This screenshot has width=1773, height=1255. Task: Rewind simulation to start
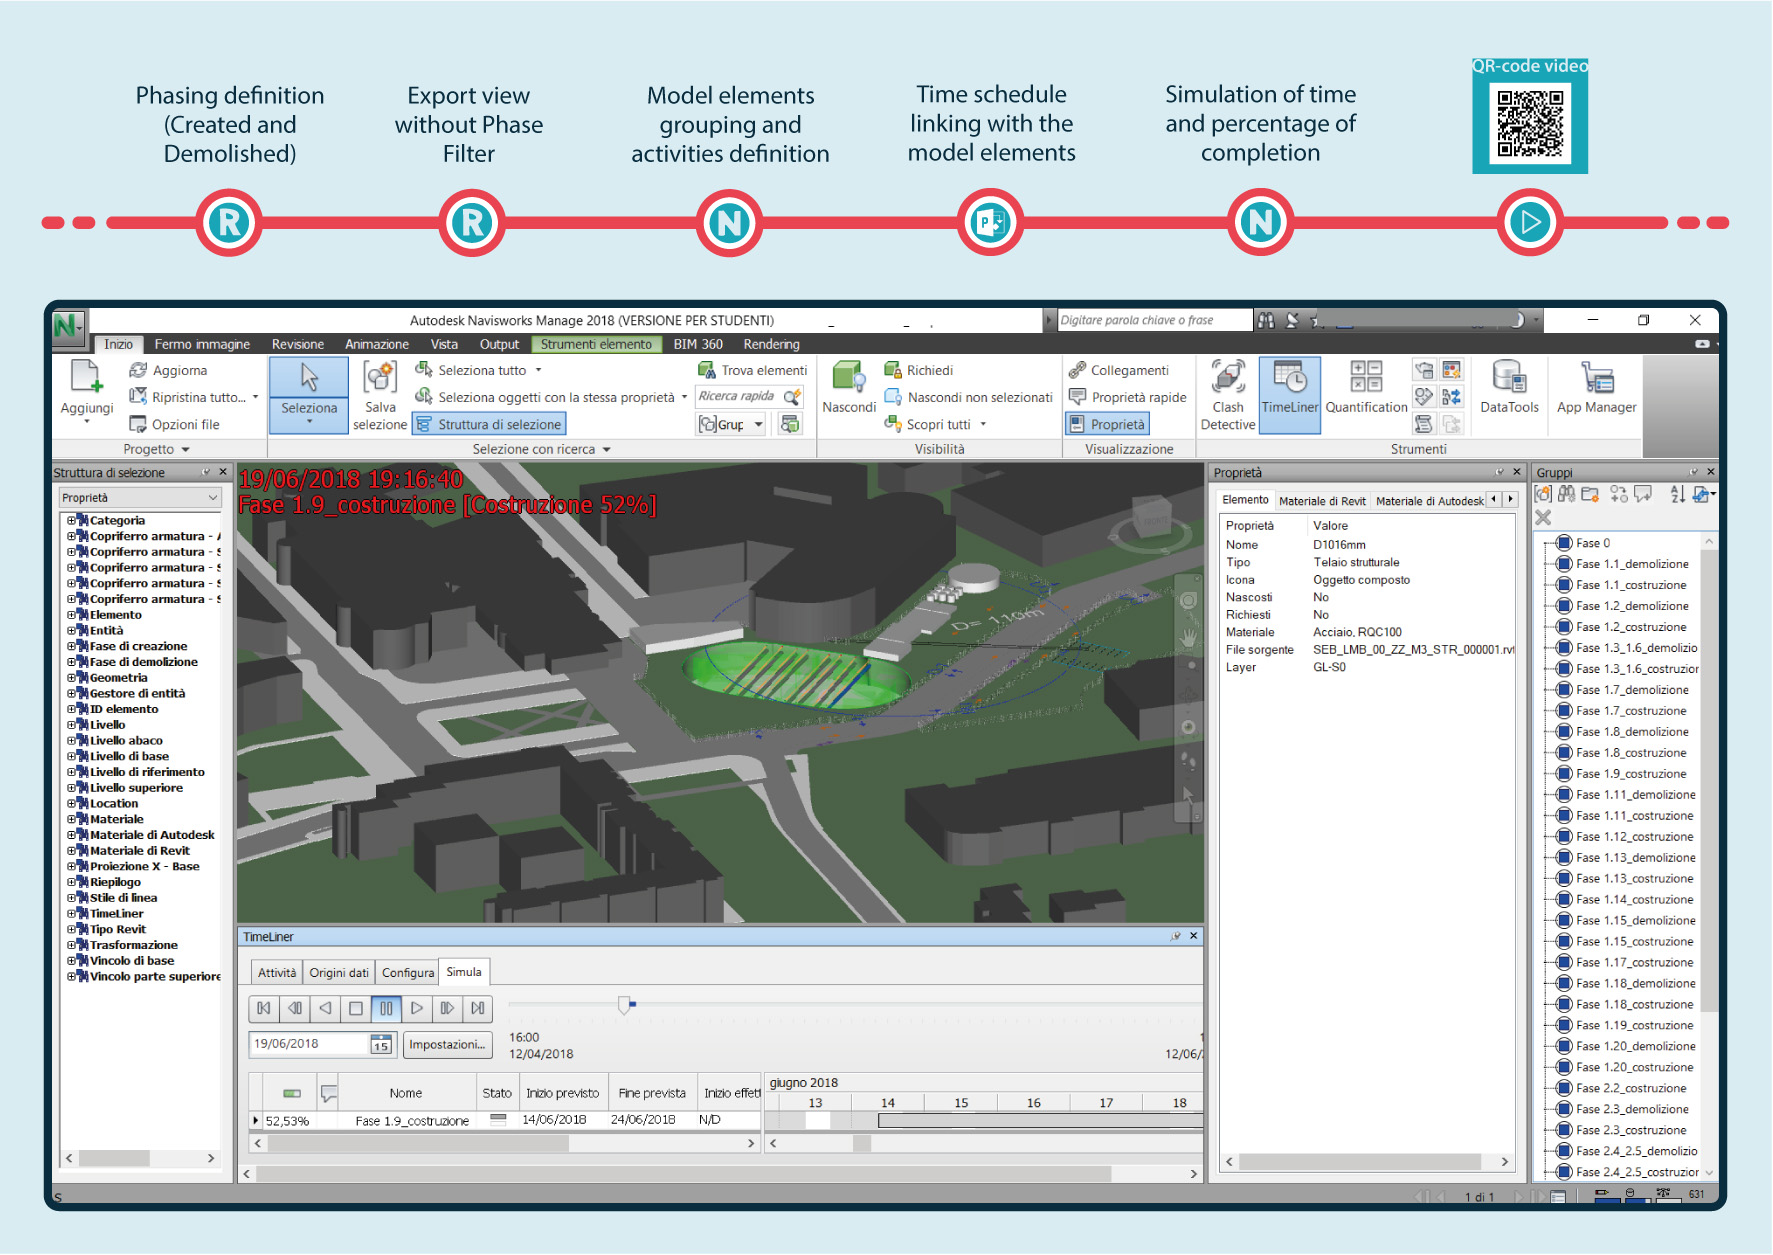click(x=263, y=1008)
